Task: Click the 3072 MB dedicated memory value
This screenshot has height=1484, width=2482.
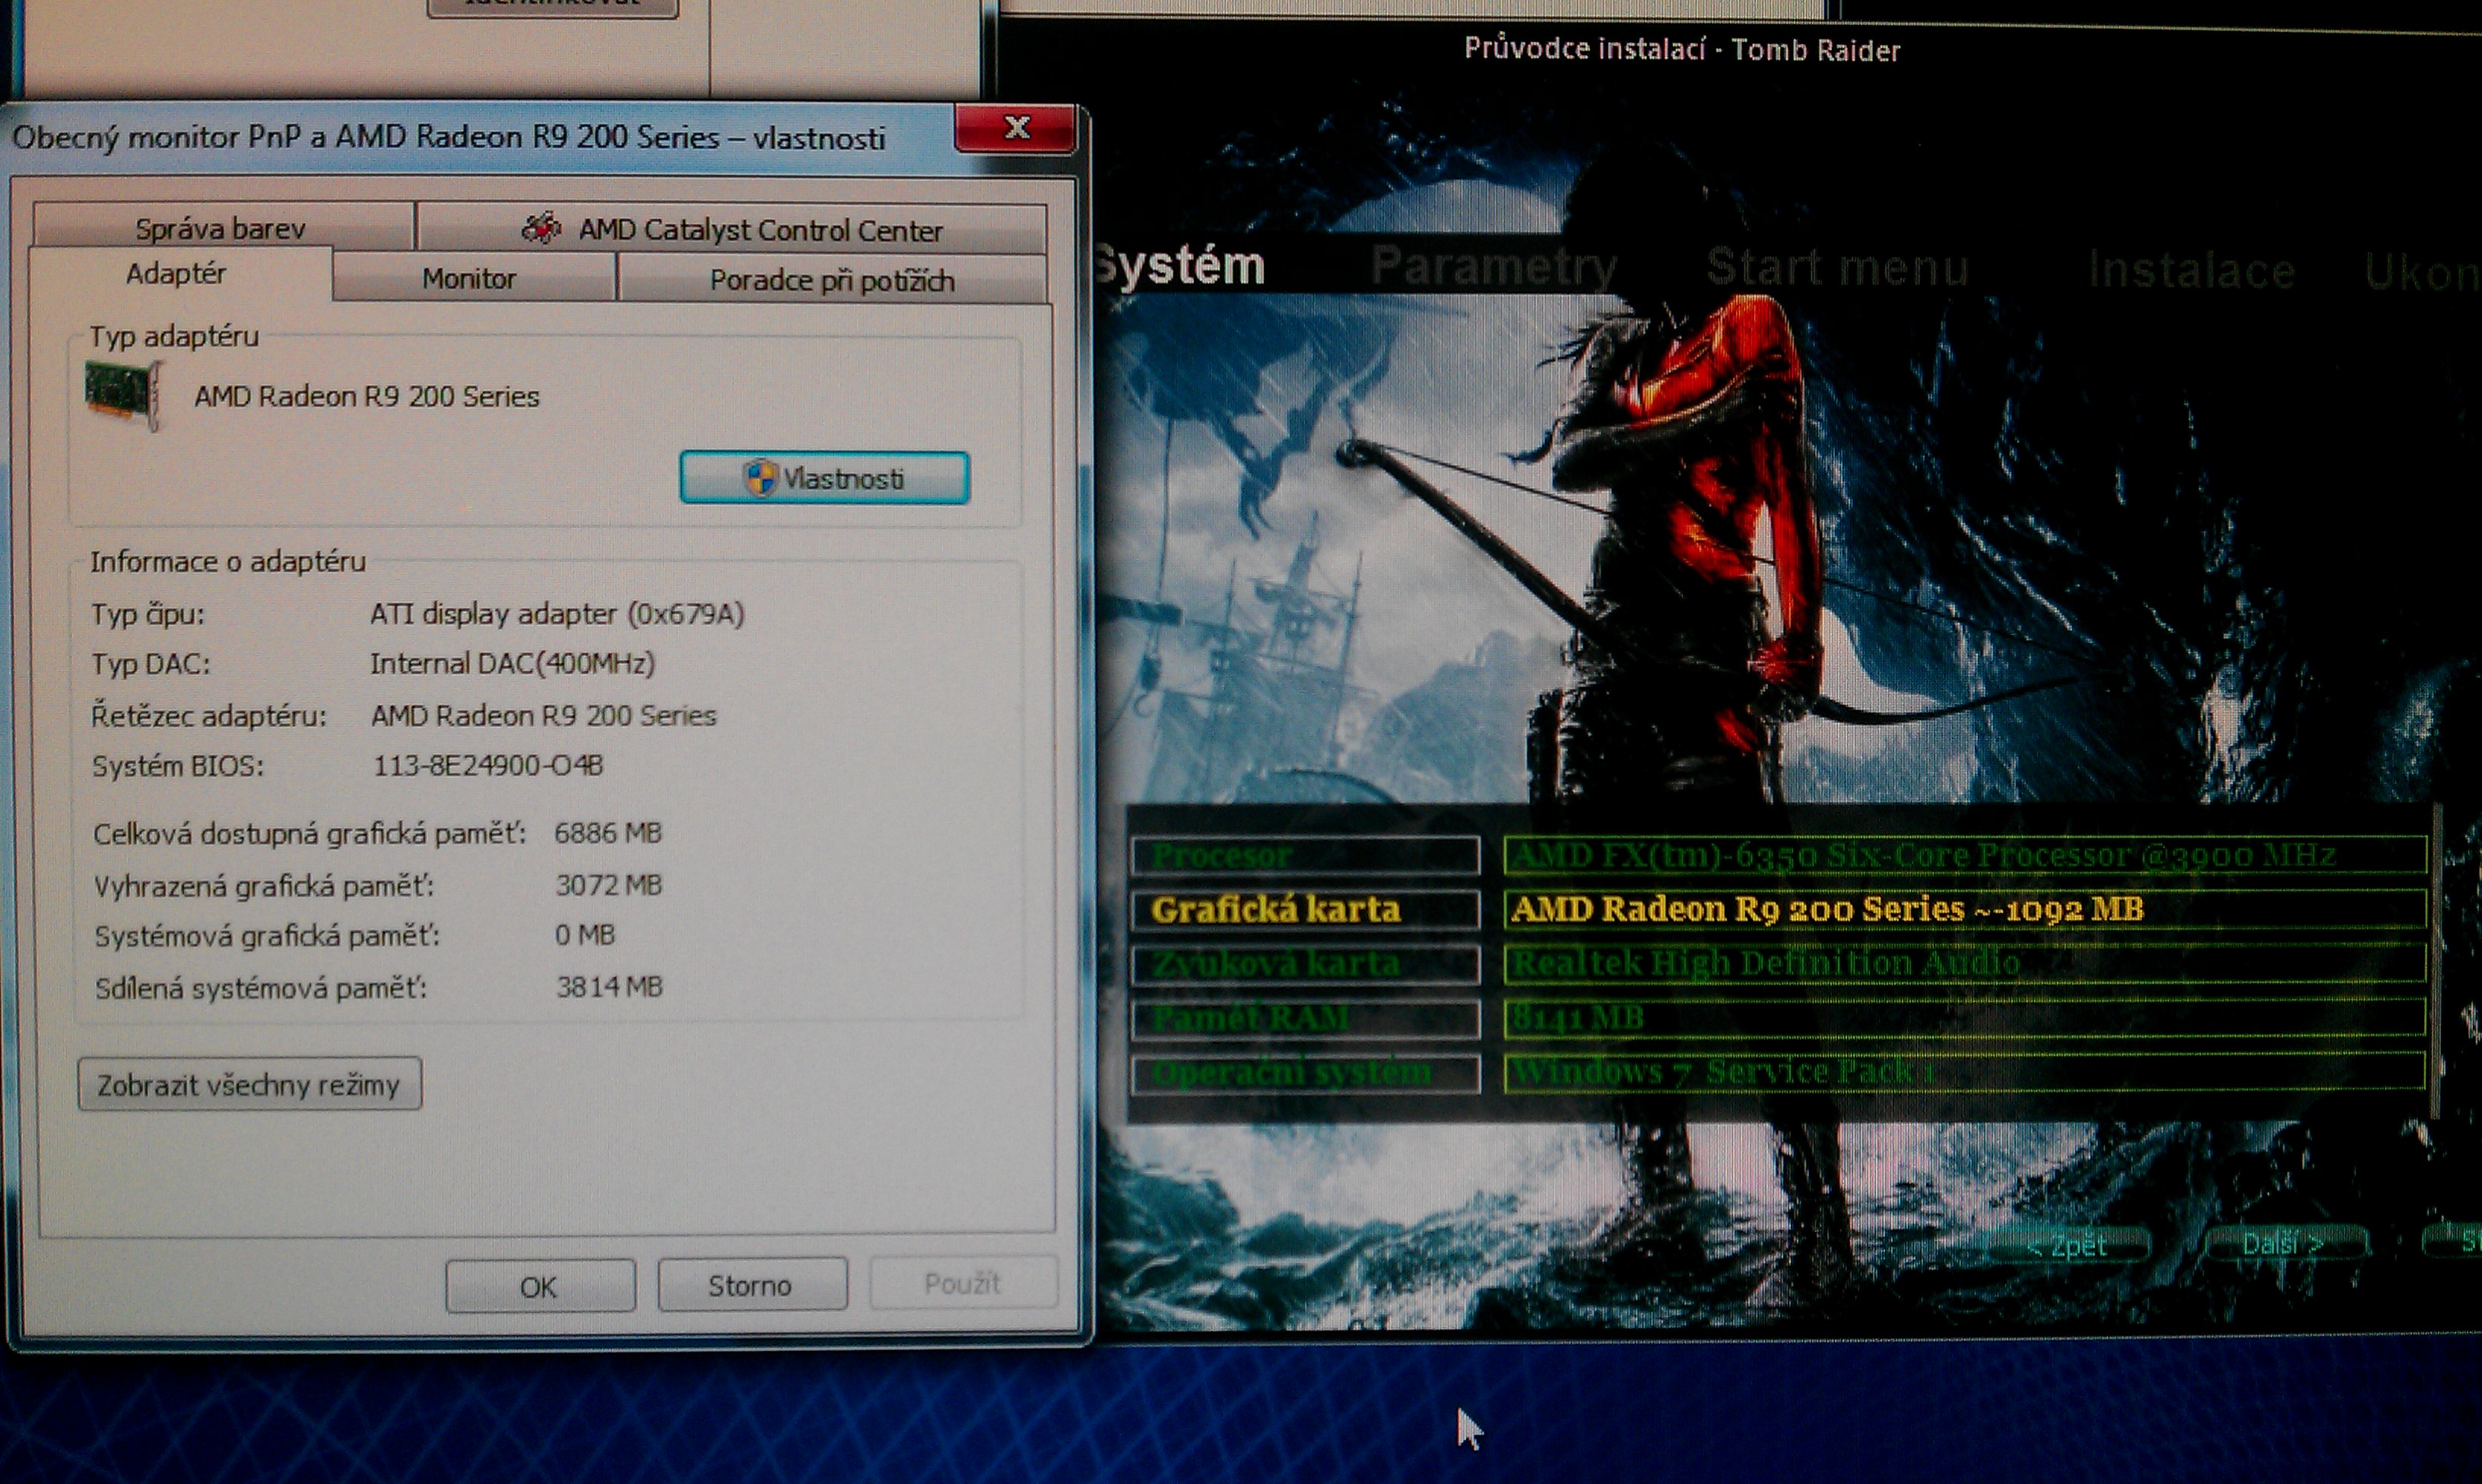Action: click(x=609, y=885)
